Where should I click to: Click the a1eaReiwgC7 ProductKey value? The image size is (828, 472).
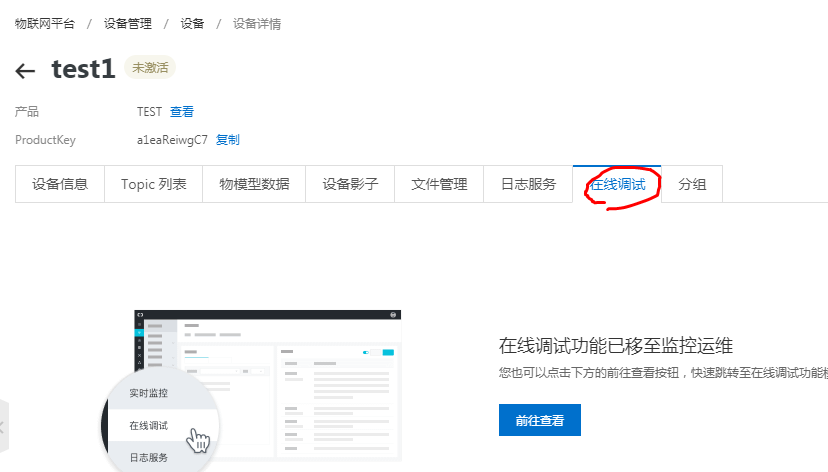(172, 140)
